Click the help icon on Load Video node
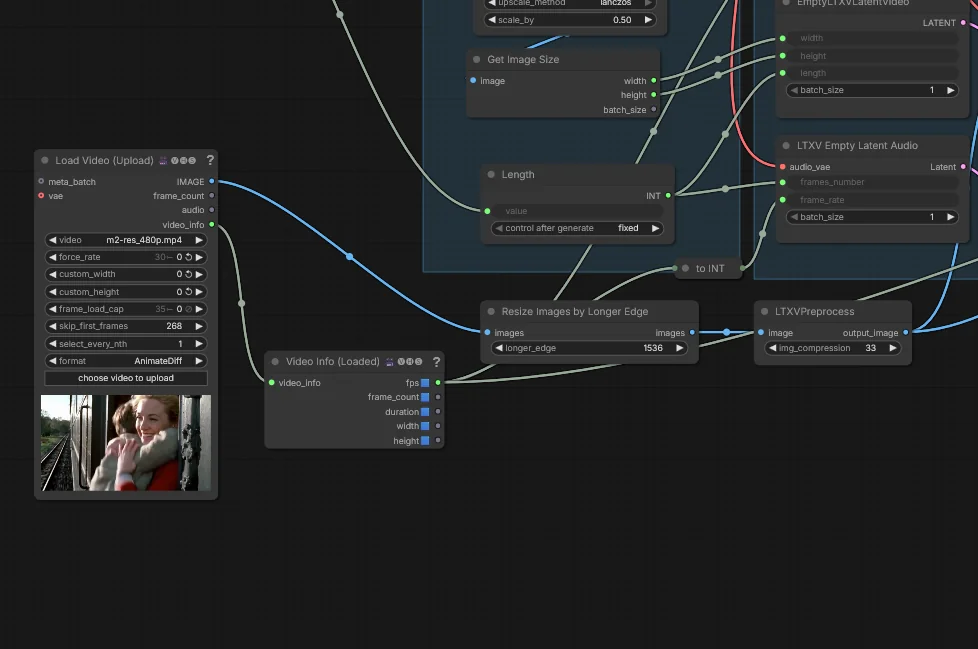Viewport: 978px width, 649px height. coord(210,160)
